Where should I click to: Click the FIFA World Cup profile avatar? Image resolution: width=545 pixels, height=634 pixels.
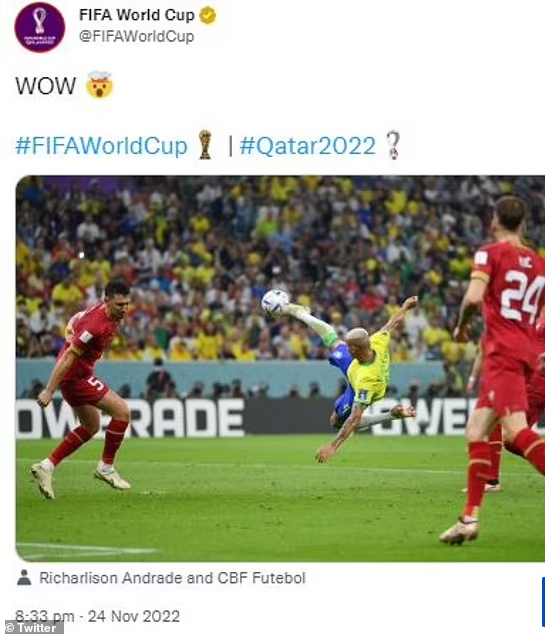[x=39, y=27]
